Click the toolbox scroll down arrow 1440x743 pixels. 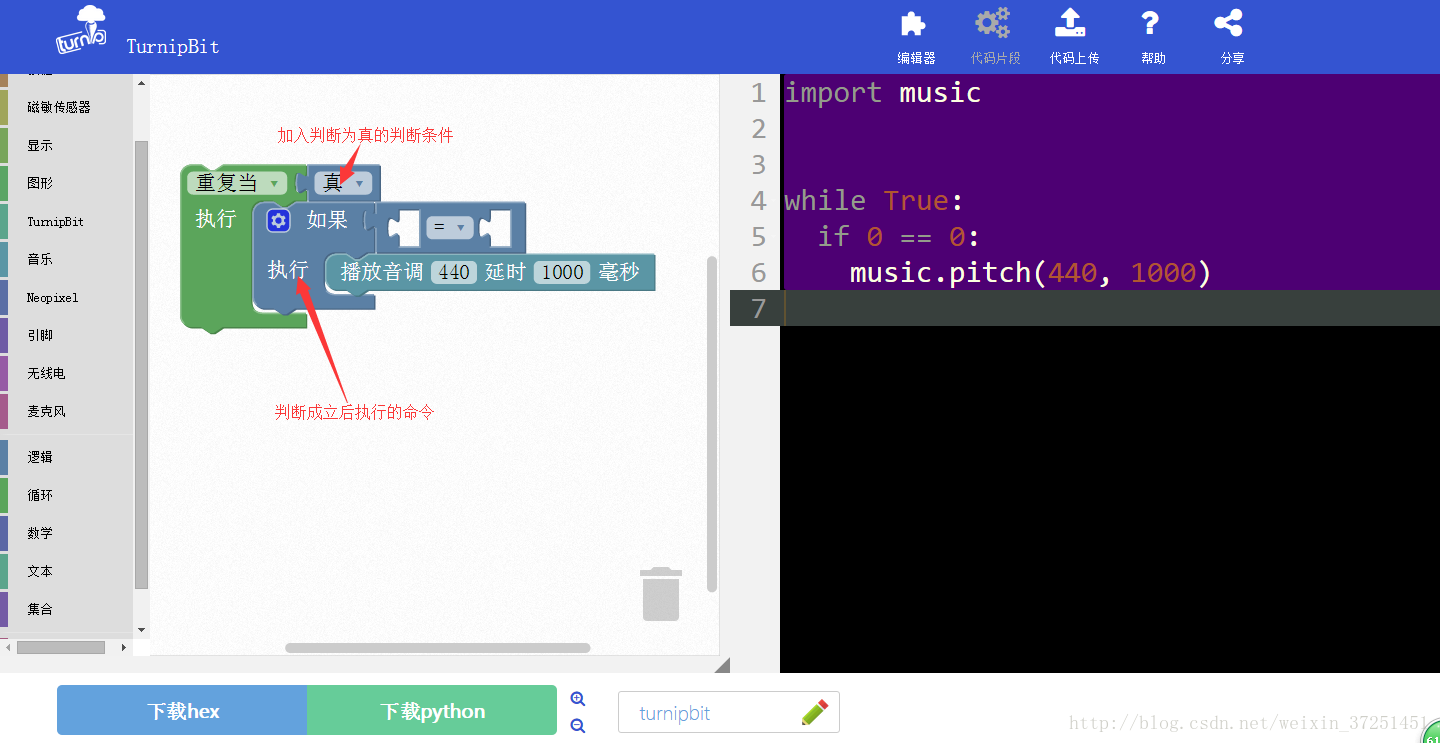click(x=141, y=630)
